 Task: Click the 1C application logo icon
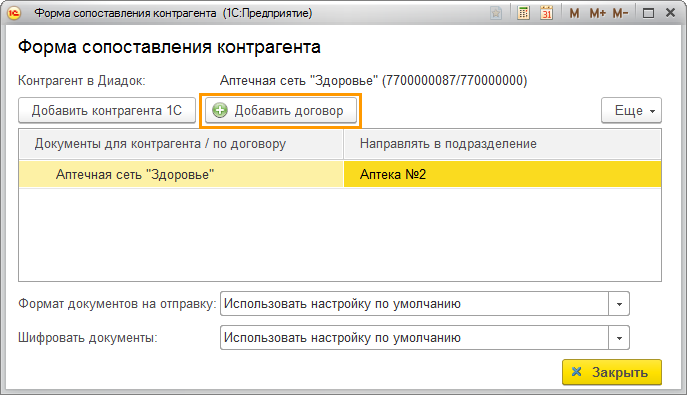[14, 13]
